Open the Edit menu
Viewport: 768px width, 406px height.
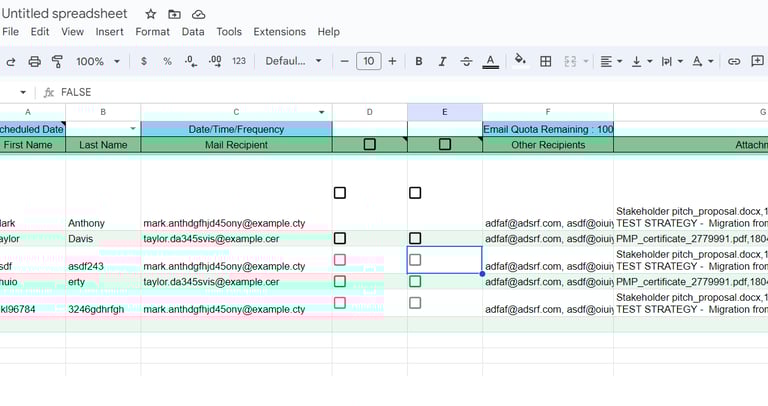click(x=40, y=32)
